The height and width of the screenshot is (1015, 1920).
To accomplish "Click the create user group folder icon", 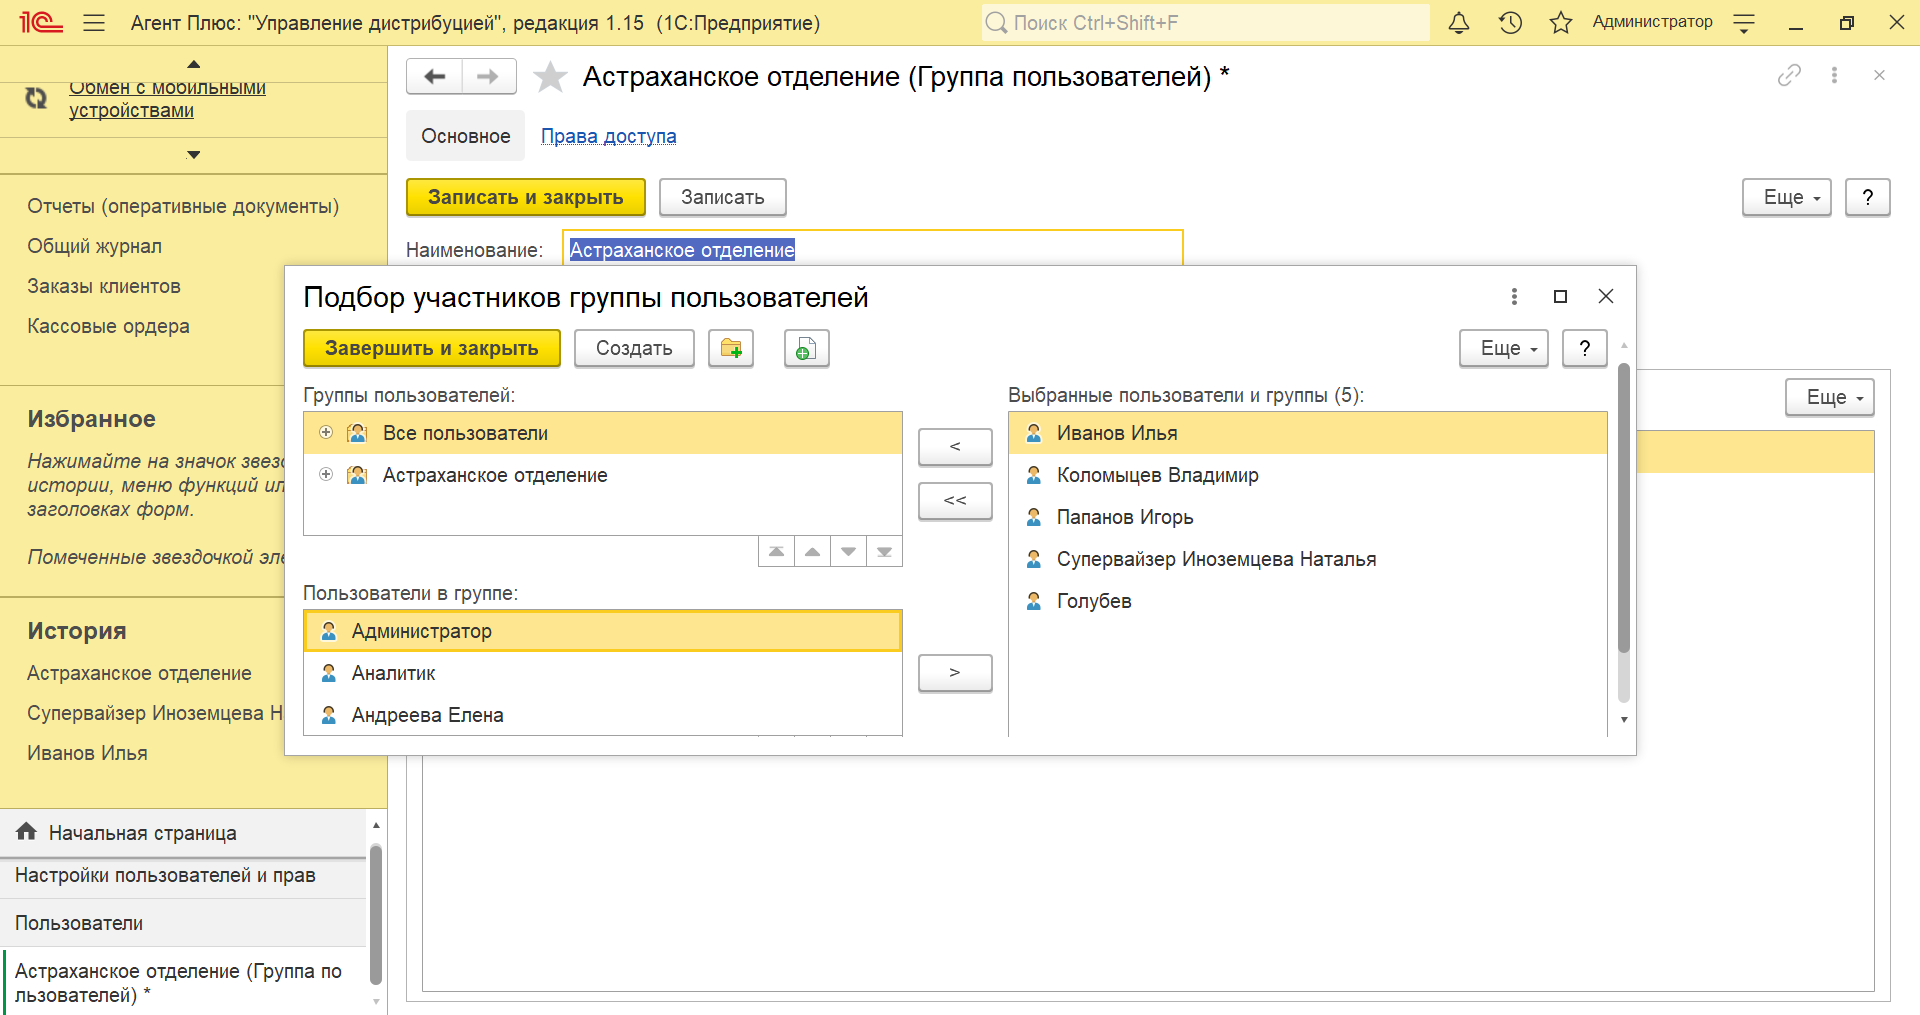I will pos(731,348).
